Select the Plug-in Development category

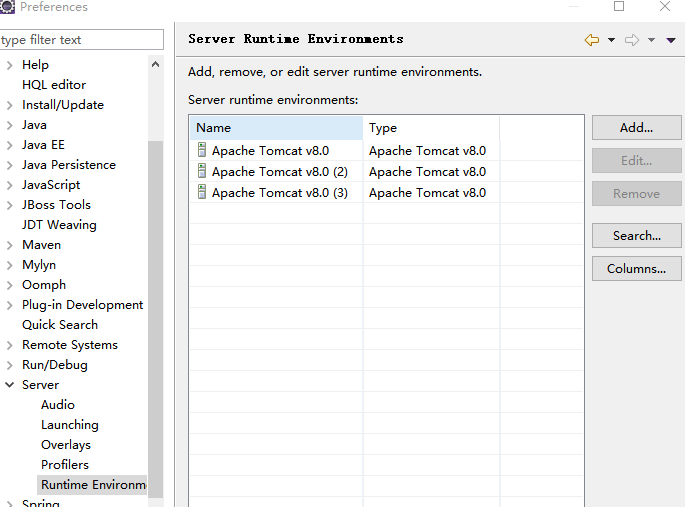coord(82,305)
